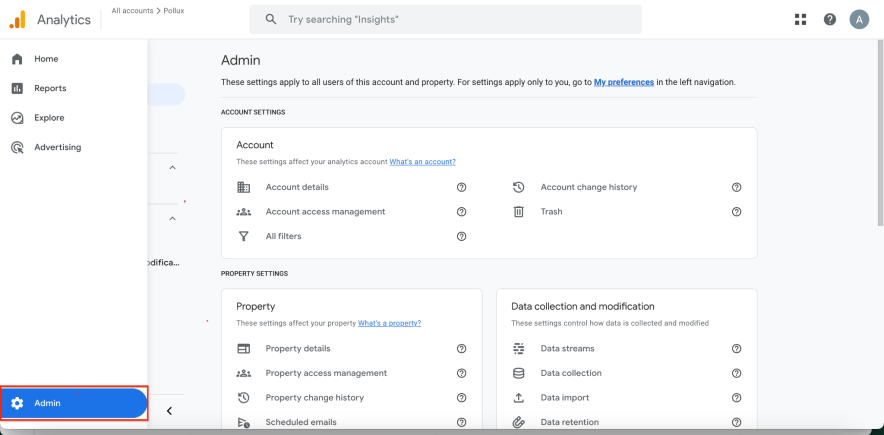Collapse the lower section chevron in admin nav

click(x=173, y=219)
